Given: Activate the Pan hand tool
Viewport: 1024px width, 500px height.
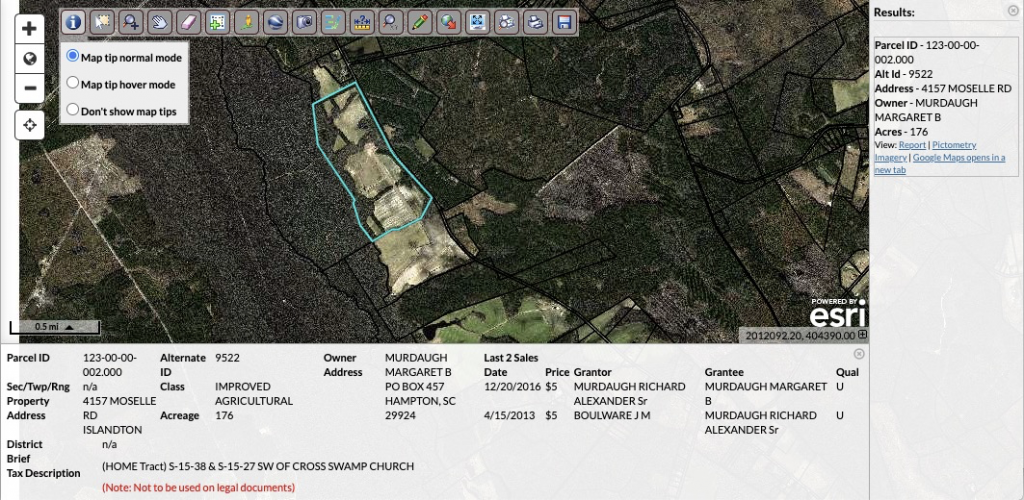Looking at the screenshot, I should [159, 21].
